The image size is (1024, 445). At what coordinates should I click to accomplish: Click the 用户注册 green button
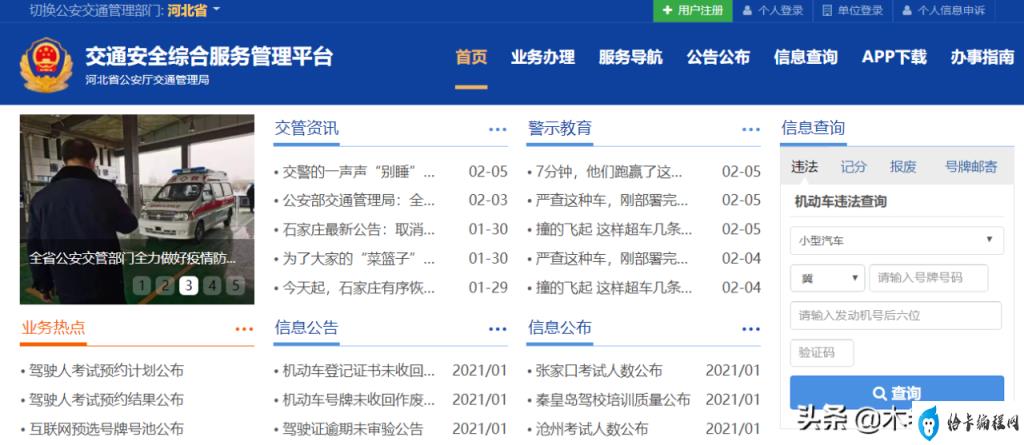692,10
